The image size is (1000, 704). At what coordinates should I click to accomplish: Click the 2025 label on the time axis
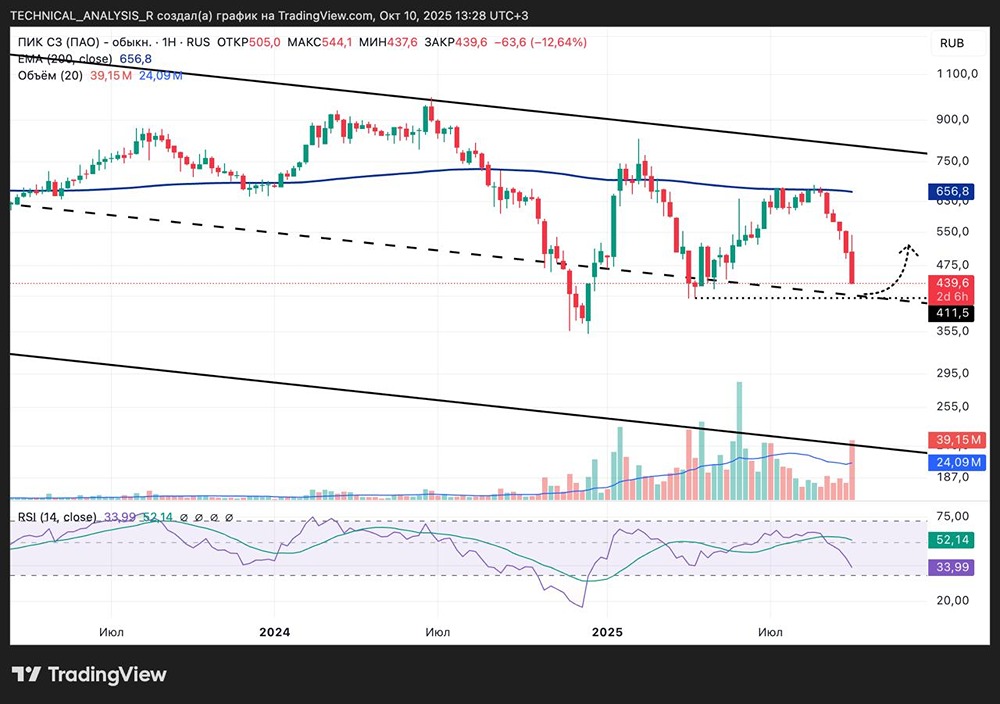point(607,632)
